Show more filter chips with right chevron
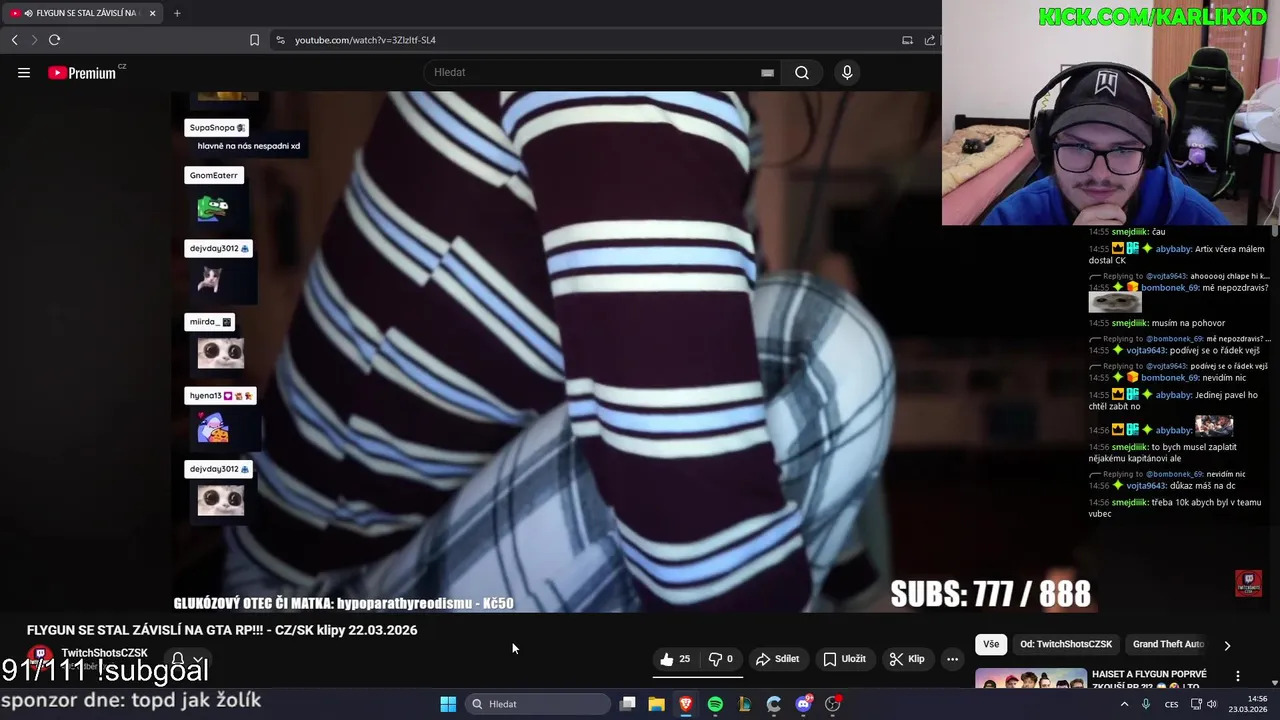Image resolution: width=1280 pixels, height=720 pixels. point(1227,645)
